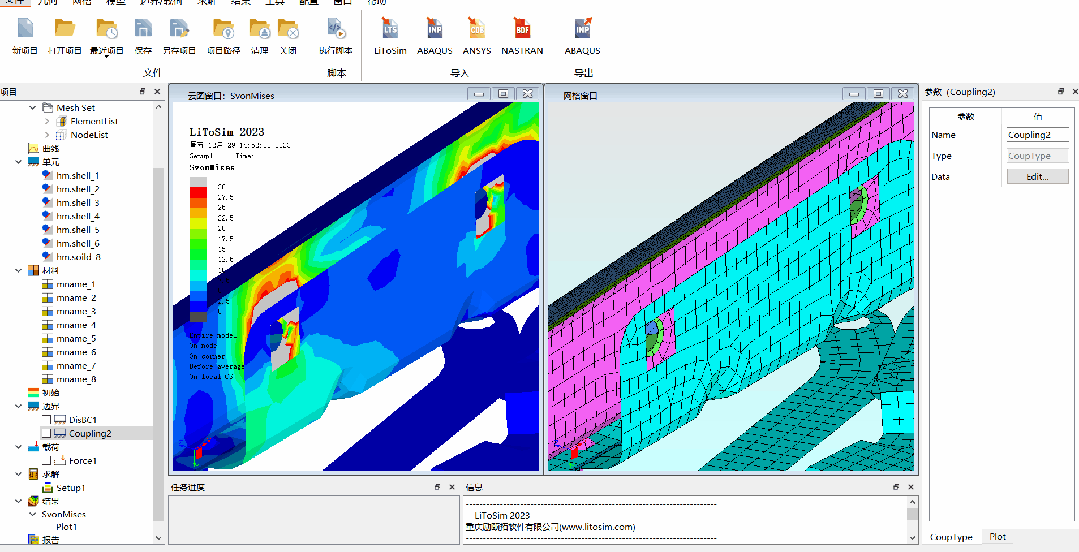This screenshot has height=552, width=1079.
Task: Collapse the solver group containing Setup1
Action: [19, 474]
